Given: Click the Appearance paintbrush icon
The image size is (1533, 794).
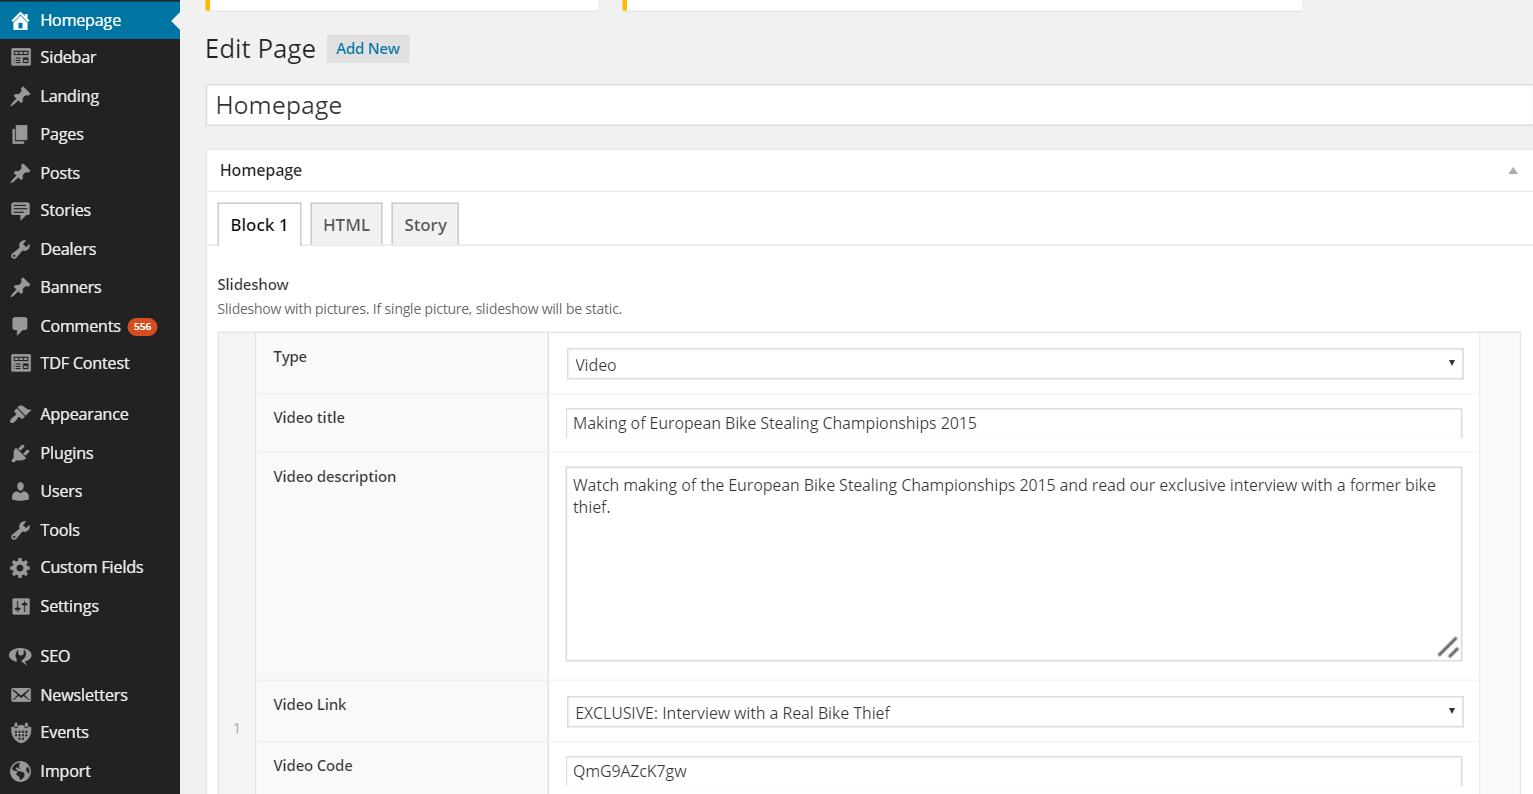Looking at the screenshot, I should tap(20, 414).
